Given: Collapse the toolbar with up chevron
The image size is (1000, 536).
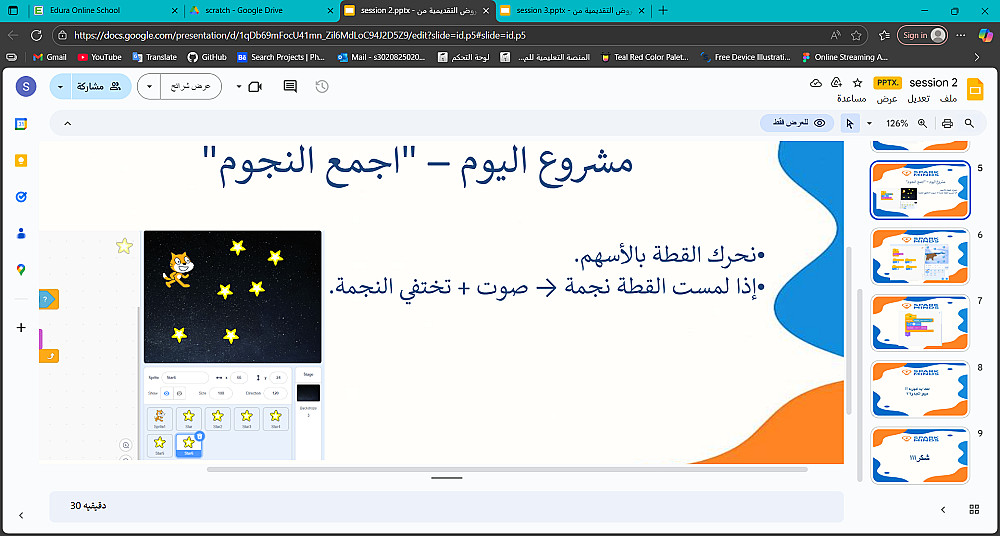Looking at the screenshot, I should (x=68, y=123).
